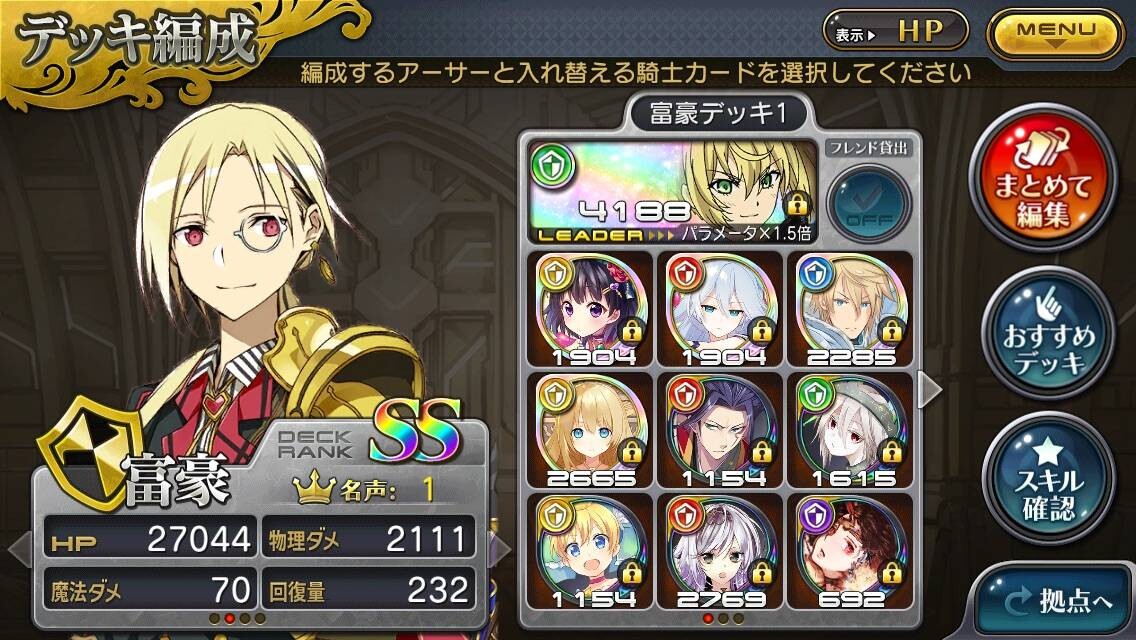Select the first dot under the stats panel
1136x640 pixels.
214,618
